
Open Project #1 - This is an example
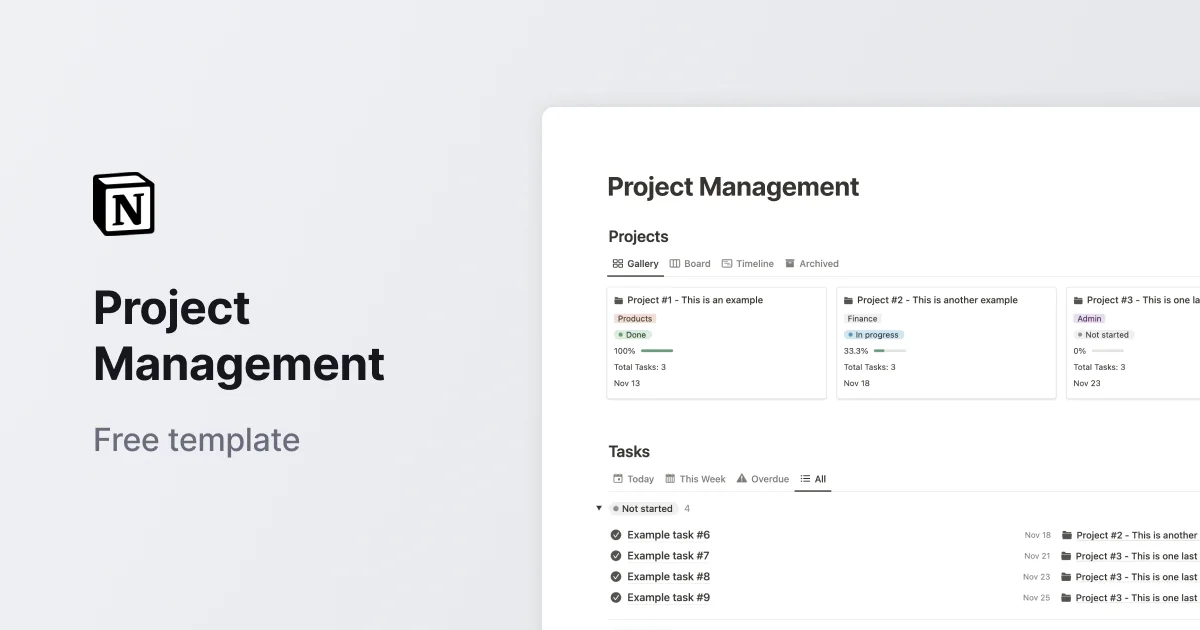[694, 299]
